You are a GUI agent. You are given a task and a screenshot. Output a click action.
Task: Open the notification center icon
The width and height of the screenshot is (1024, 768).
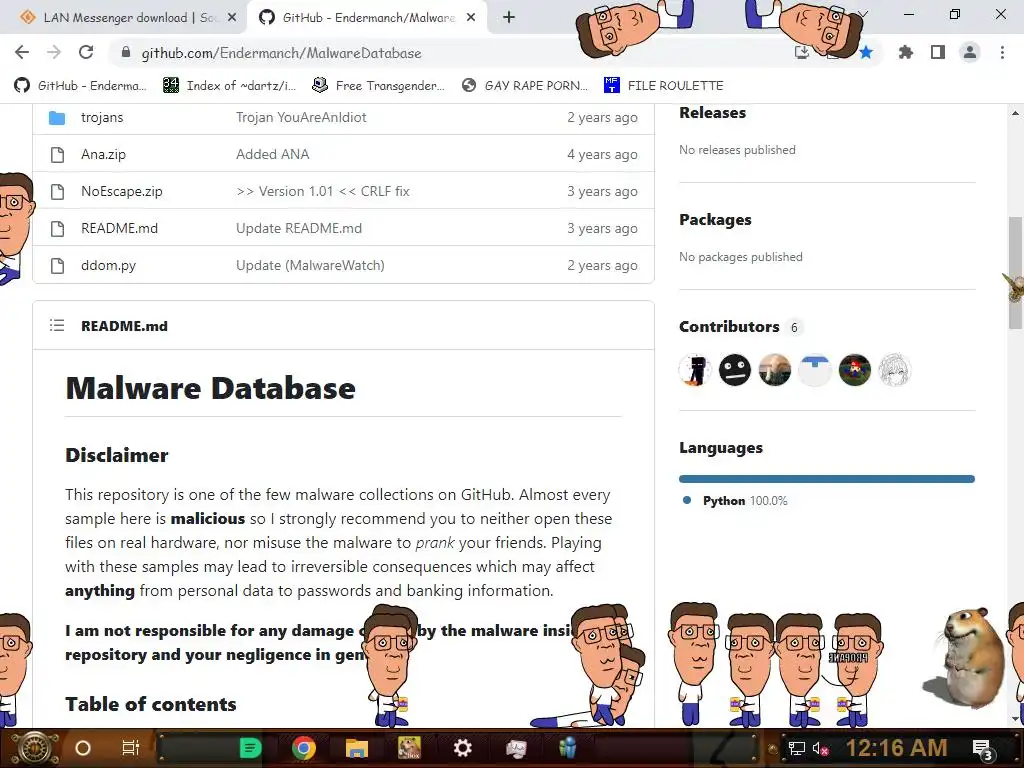click(x=984, y=750)
